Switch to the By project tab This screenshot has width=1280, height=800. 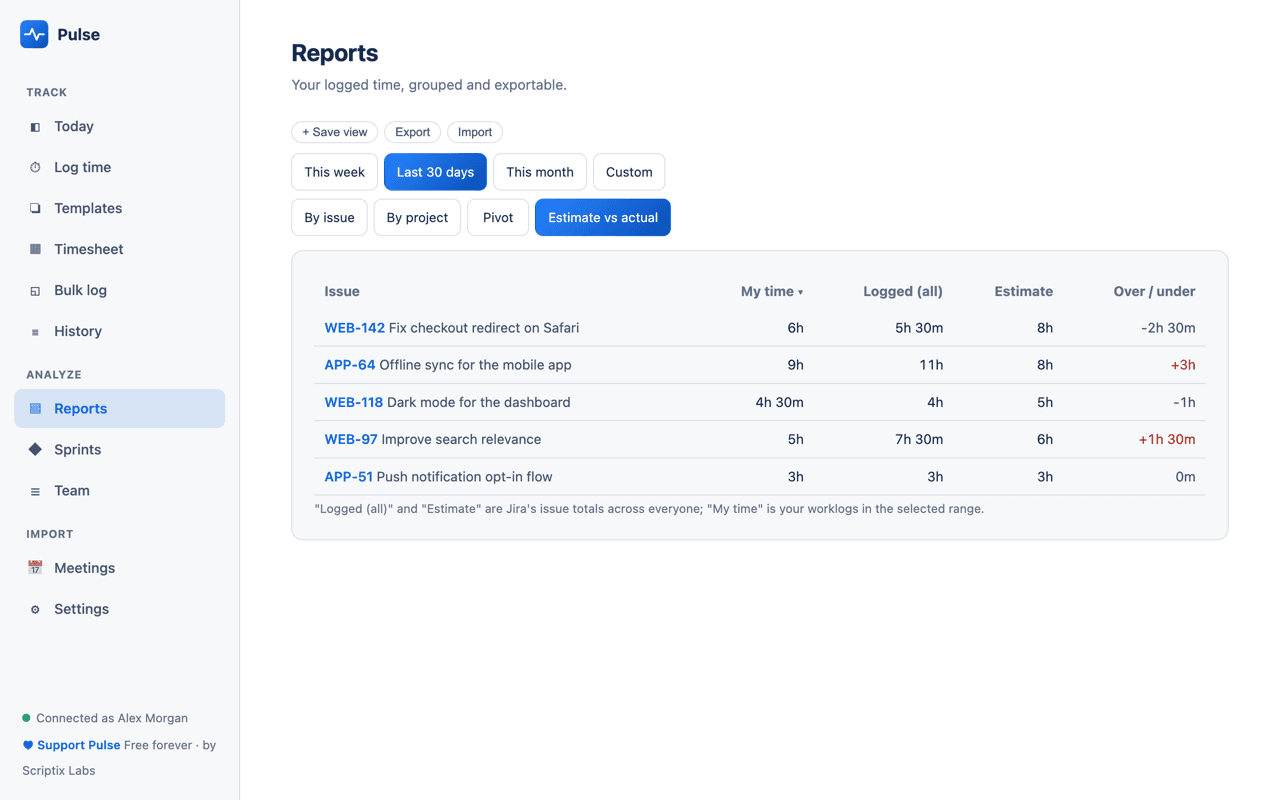tap(417, 217)
